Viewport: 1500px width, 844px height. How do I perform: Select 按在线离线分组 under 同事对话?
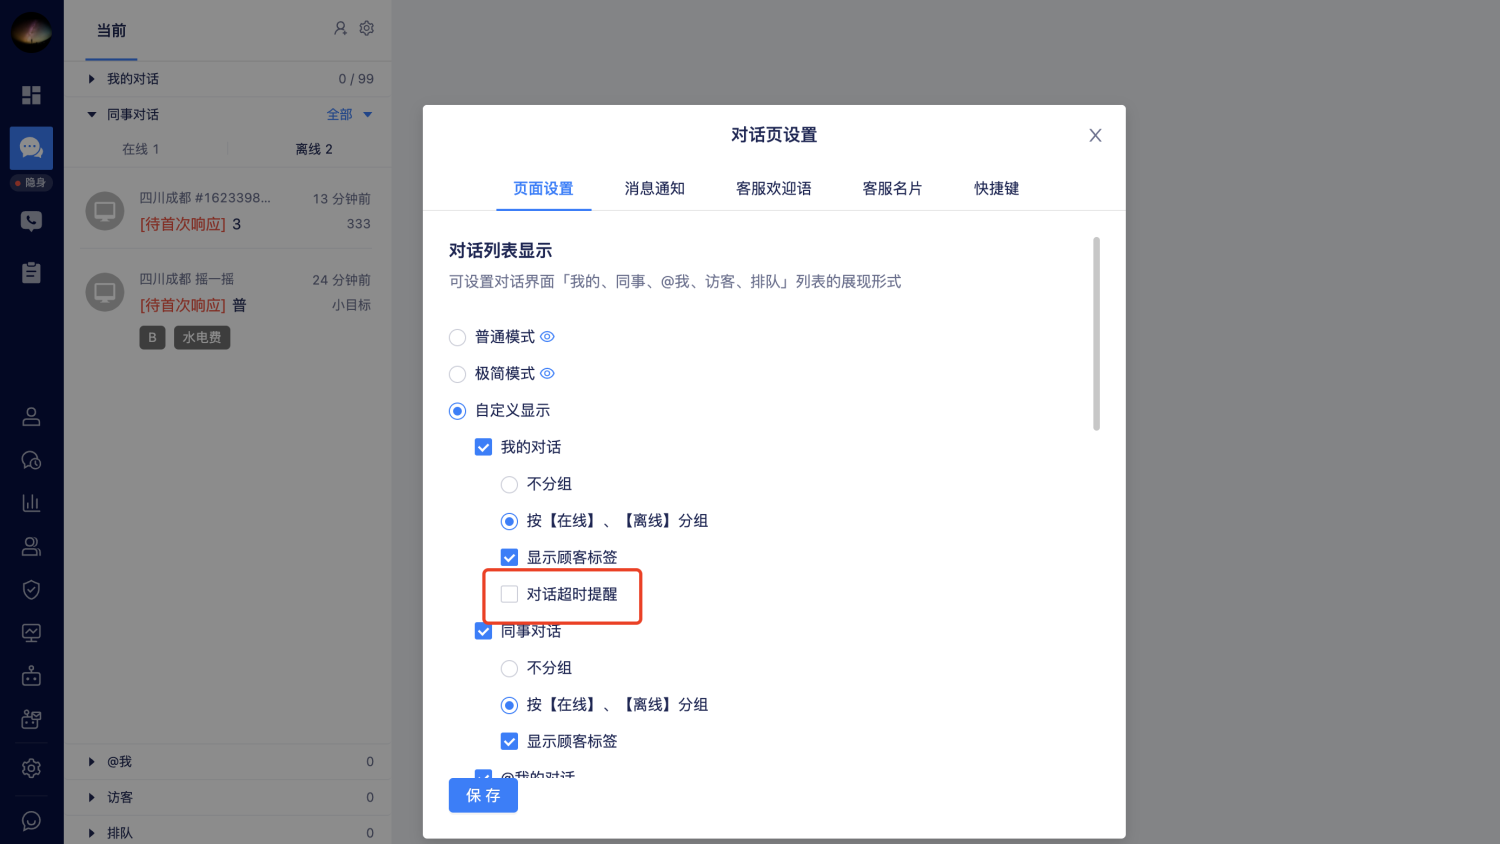coord(509,705)
